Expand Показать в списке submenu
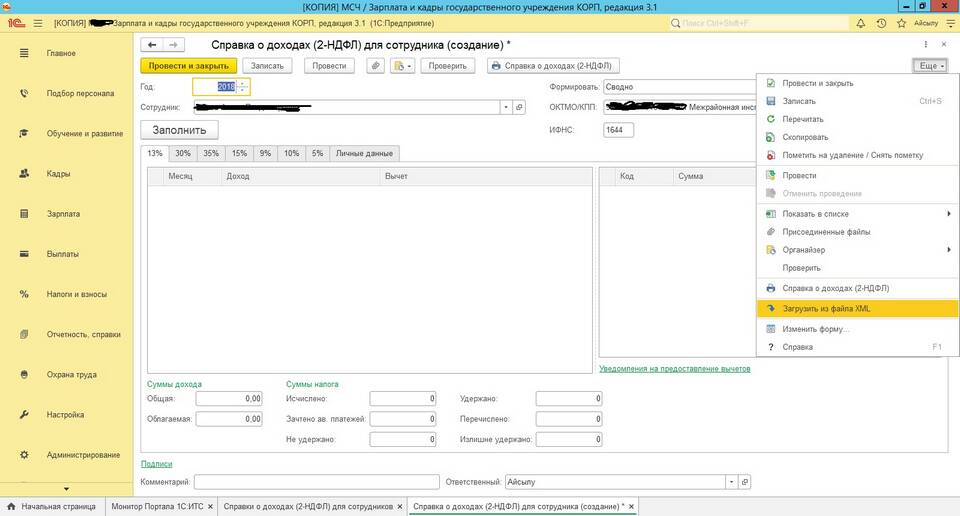Viewport: 960px width, 516px height. point(948,214)
